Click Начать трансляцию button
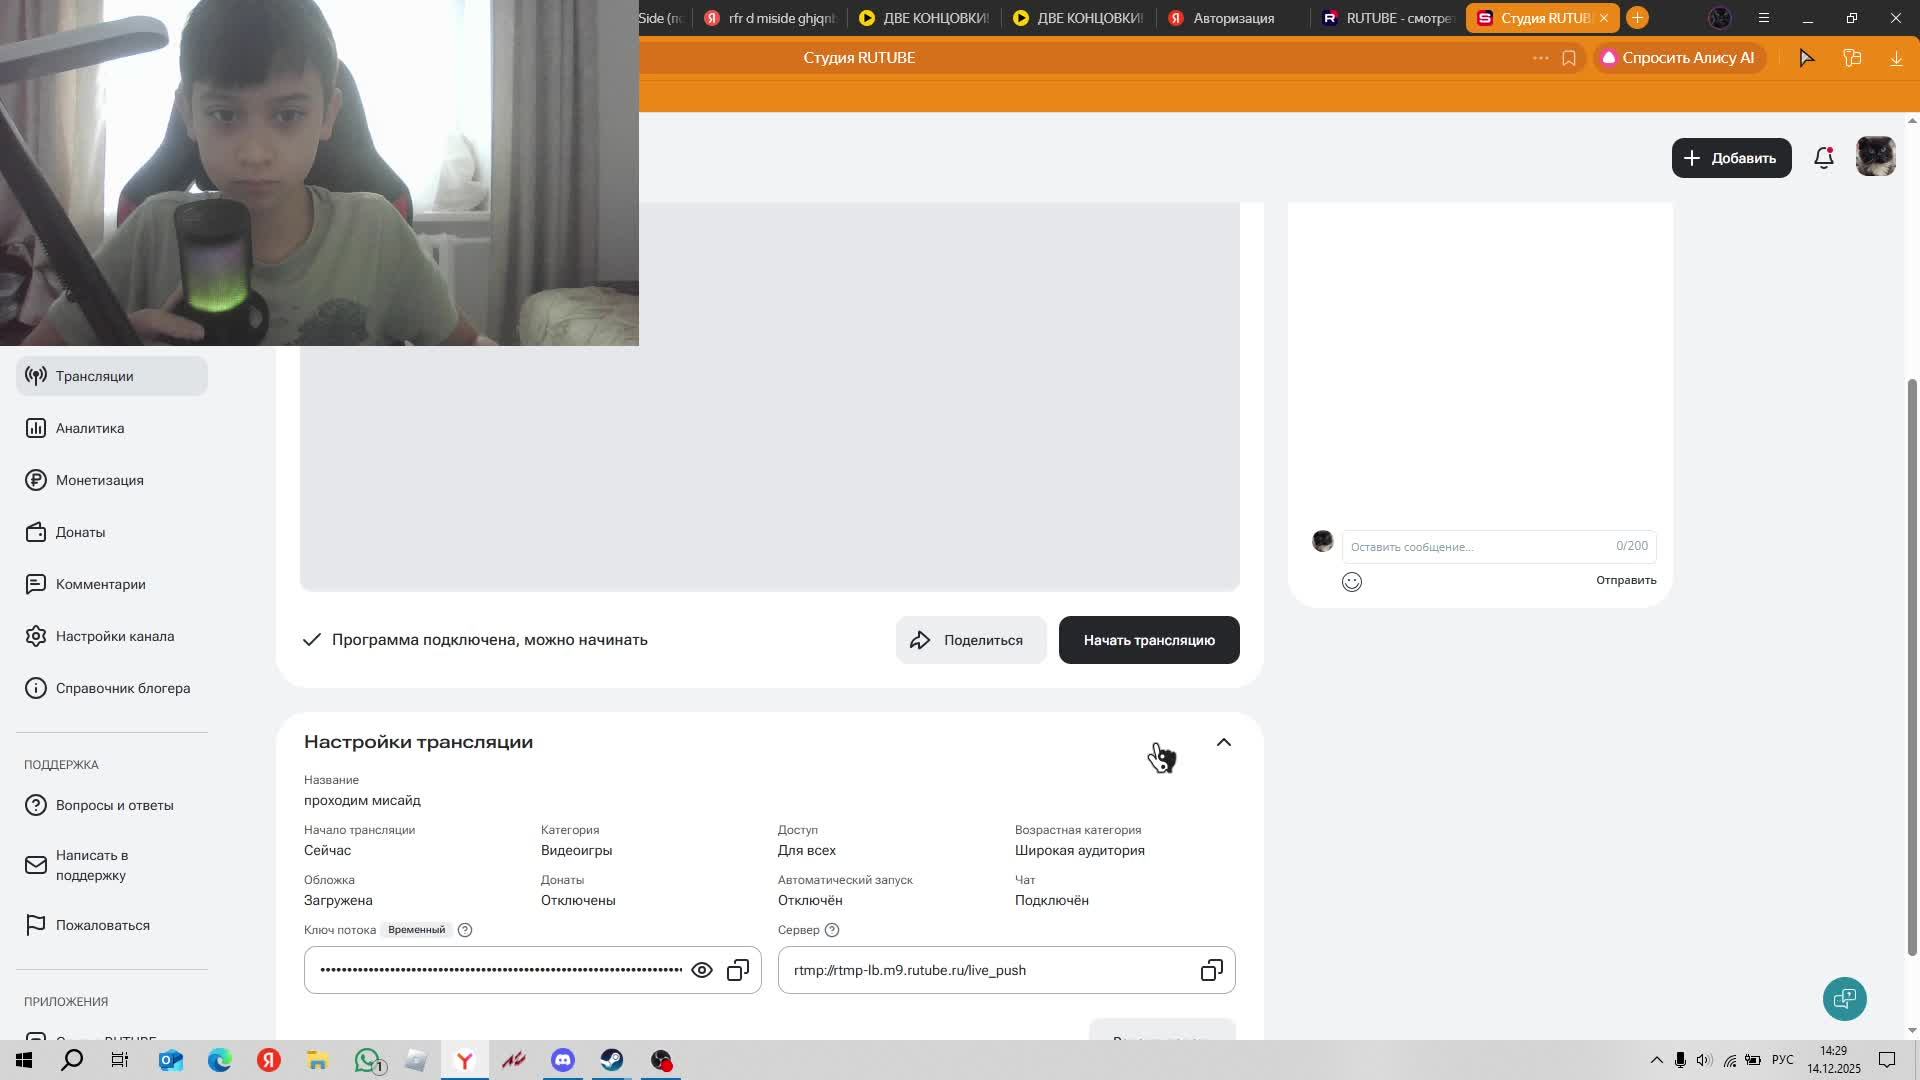 (1148, 640)
